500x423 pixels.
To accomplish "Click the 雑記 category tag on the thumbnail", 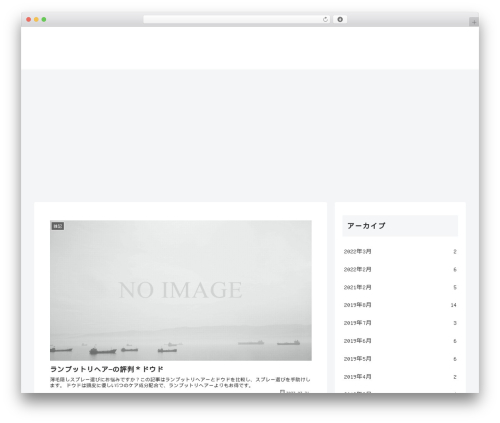I will click(x=58, y=226).
